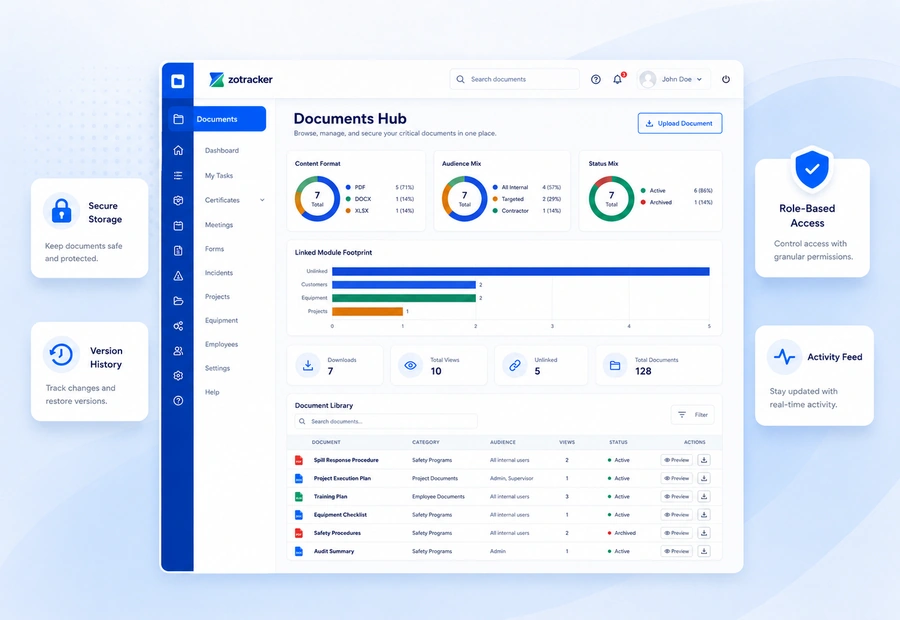Go to Dashboard menu item

click(222, 150)
